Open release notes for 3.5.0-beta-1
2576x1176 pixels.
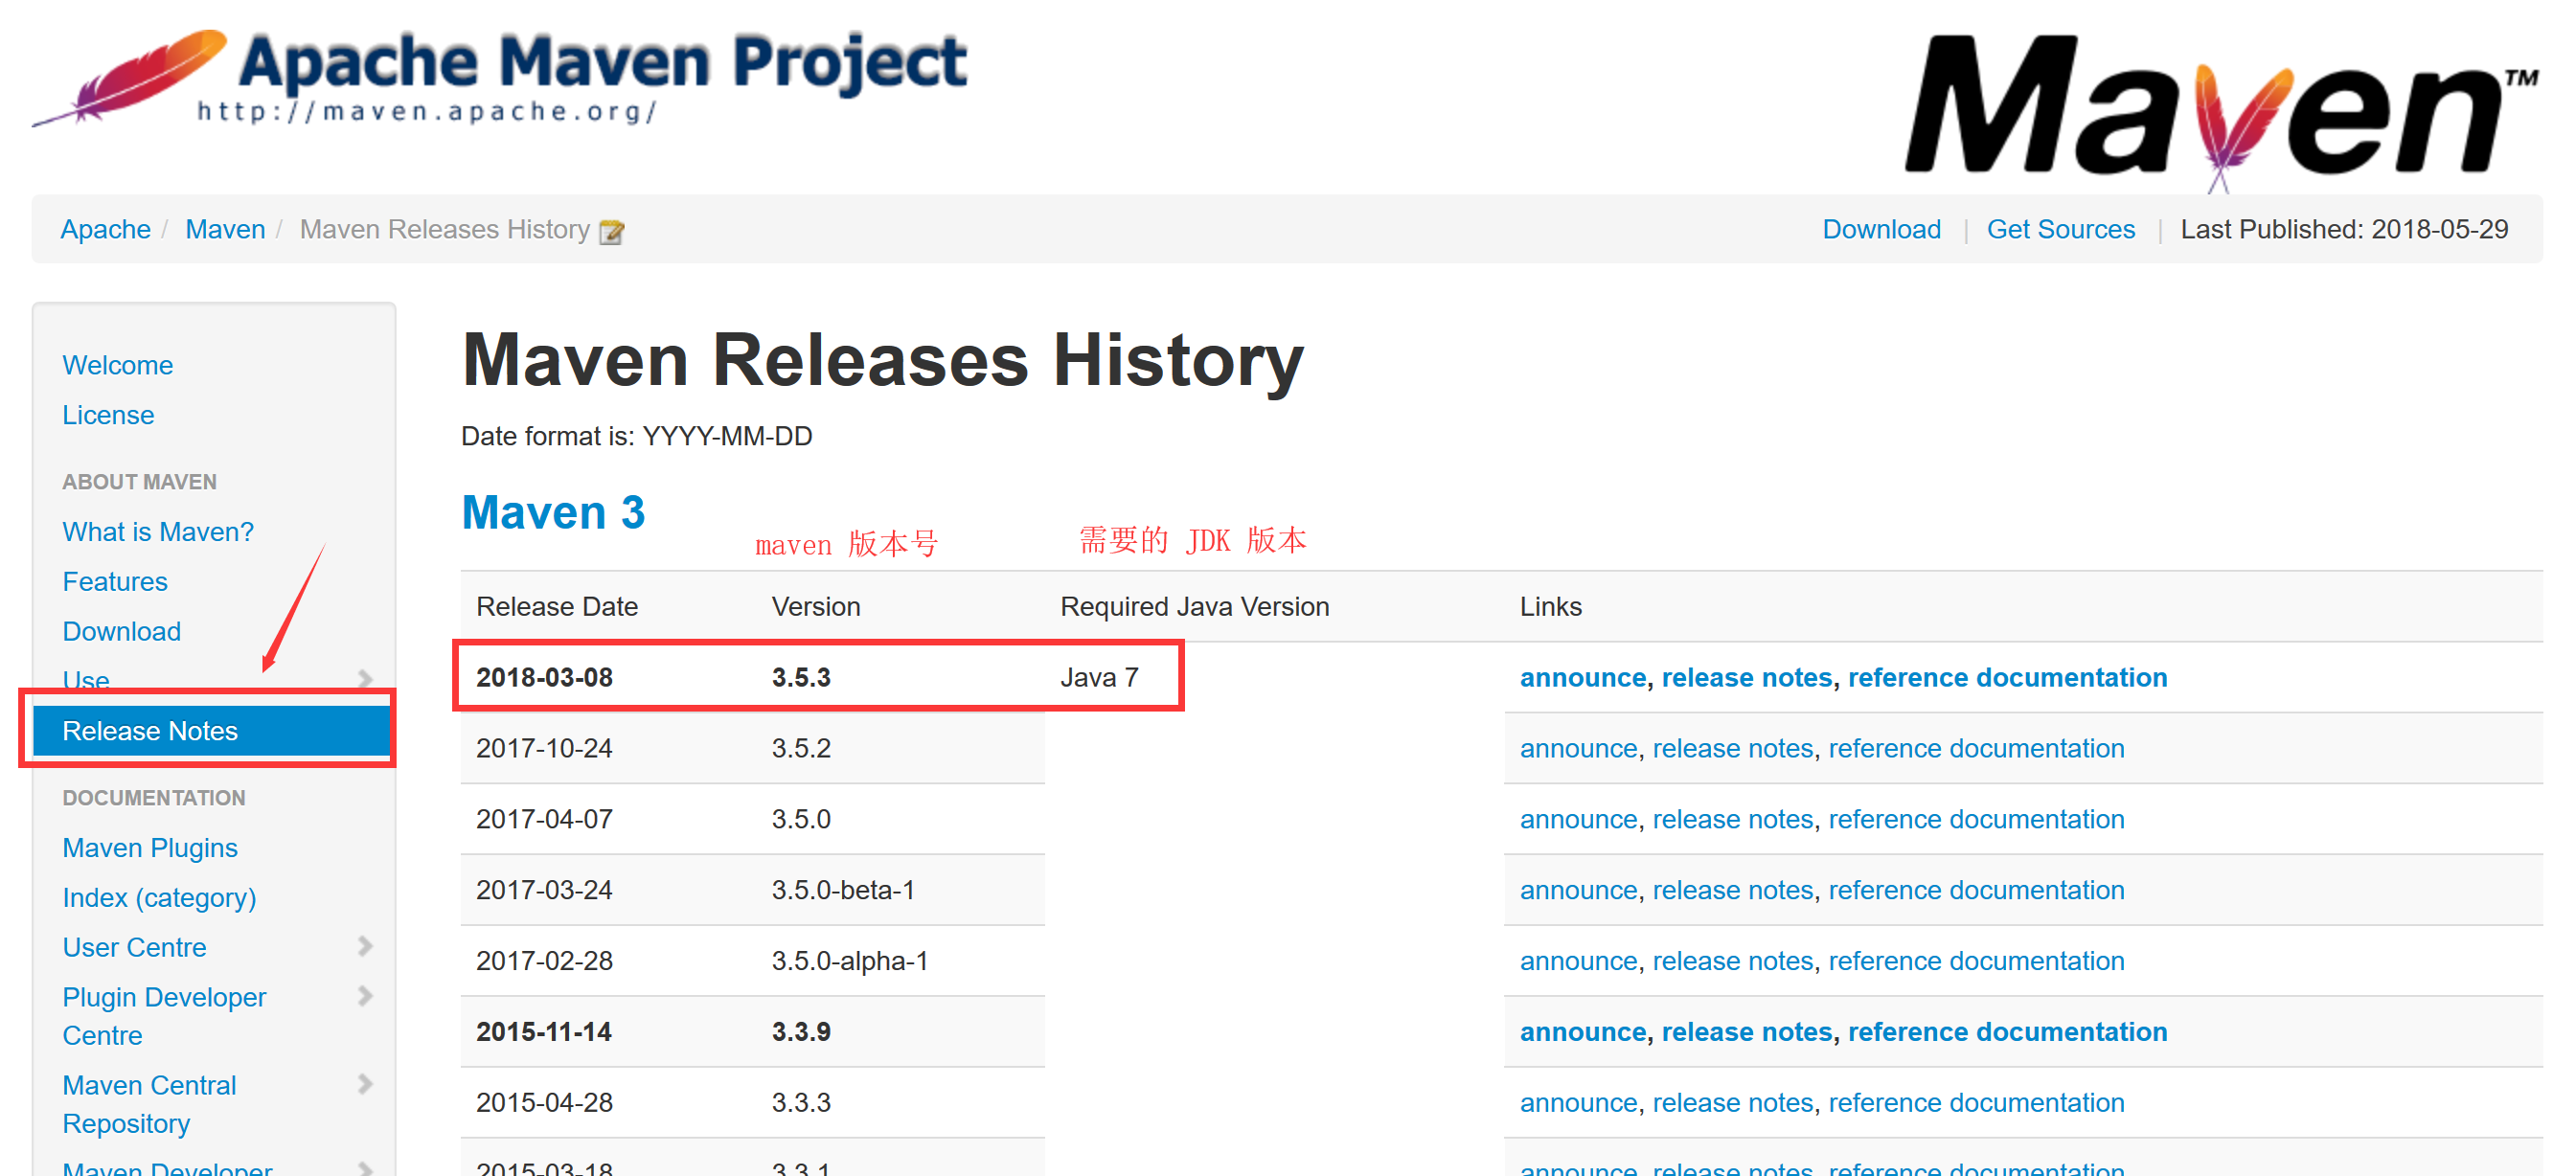[1732, 890]
